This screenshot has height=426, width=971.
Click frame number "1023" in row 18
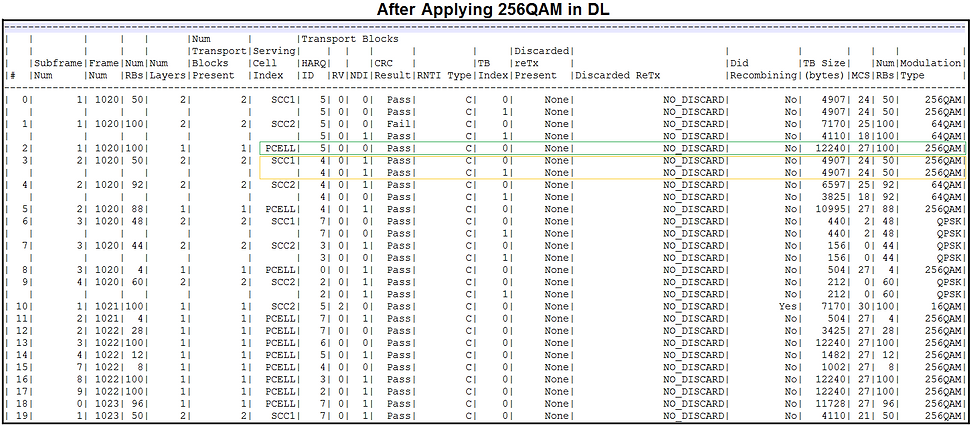point(105,403)
